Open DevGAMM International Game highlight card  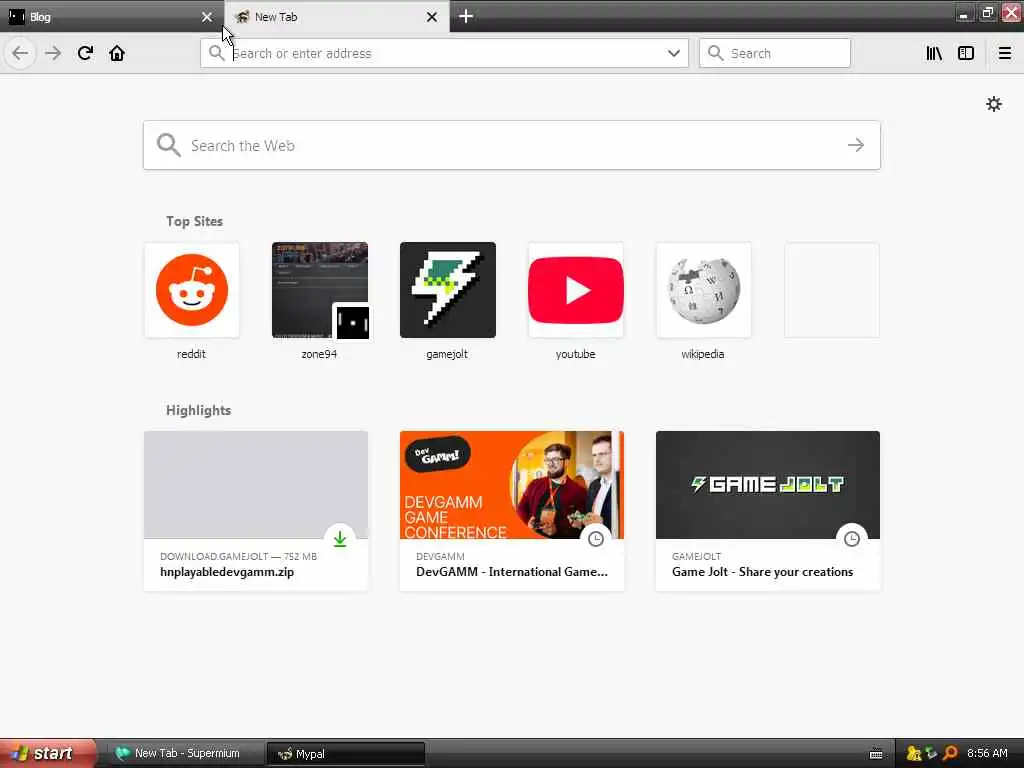coord(512,511)
